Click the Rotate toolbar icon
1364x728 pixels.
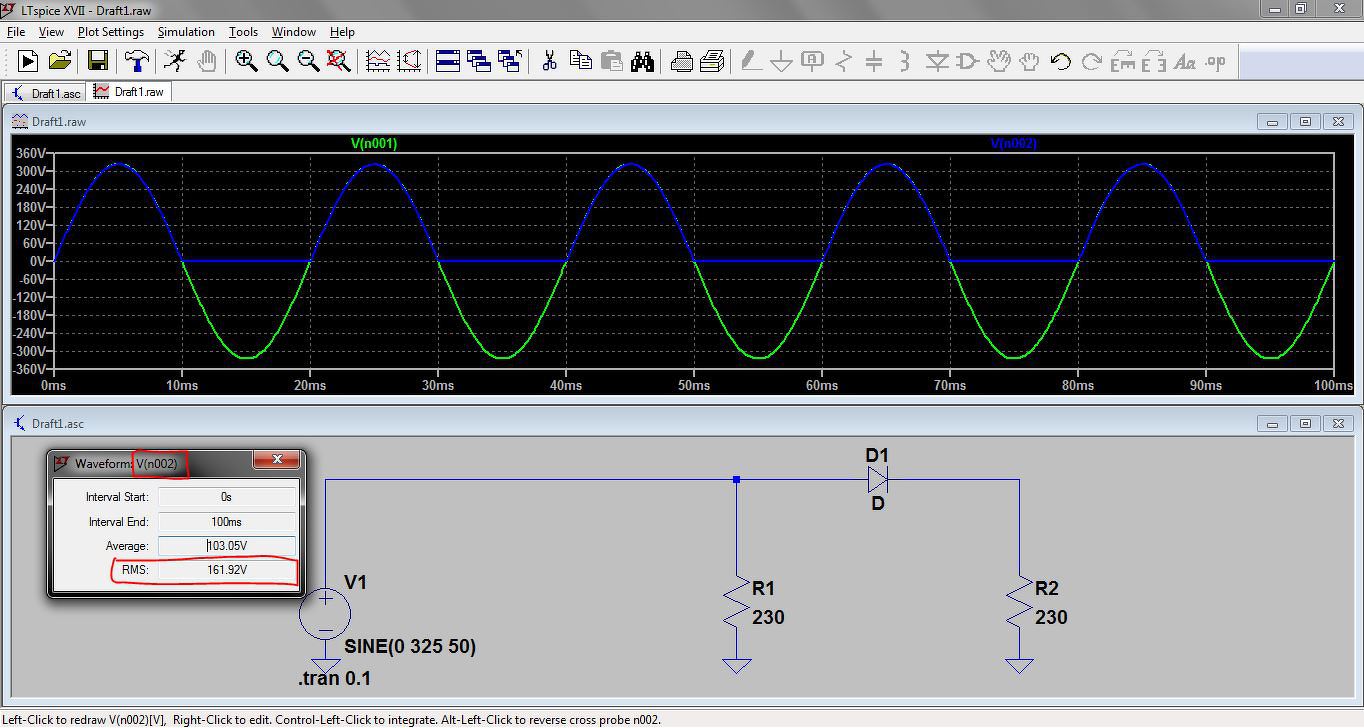pos(1122,62)
